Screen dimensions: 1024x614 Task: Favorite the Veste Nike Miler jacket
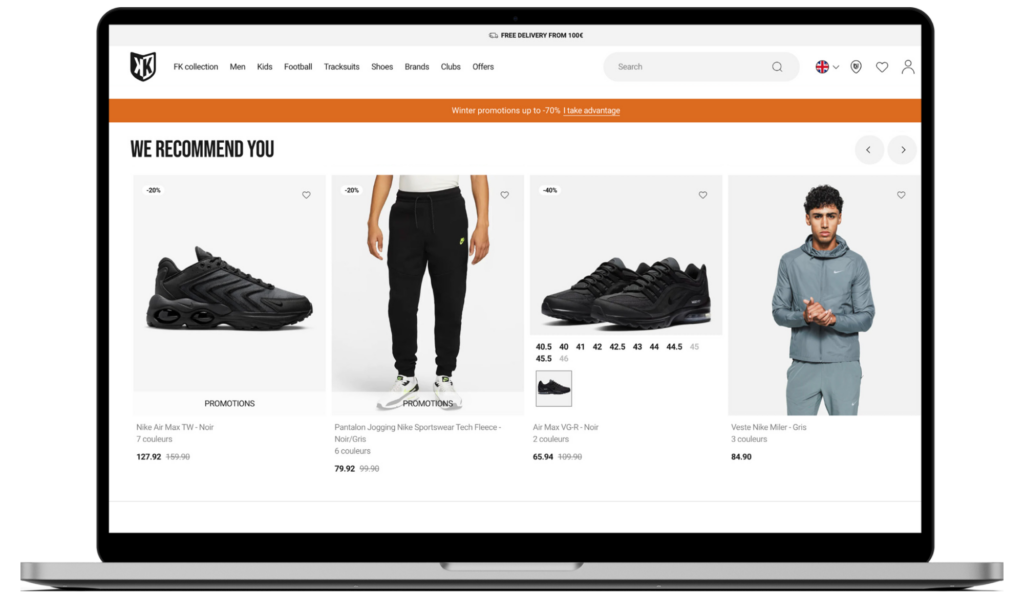click(901, 195)
